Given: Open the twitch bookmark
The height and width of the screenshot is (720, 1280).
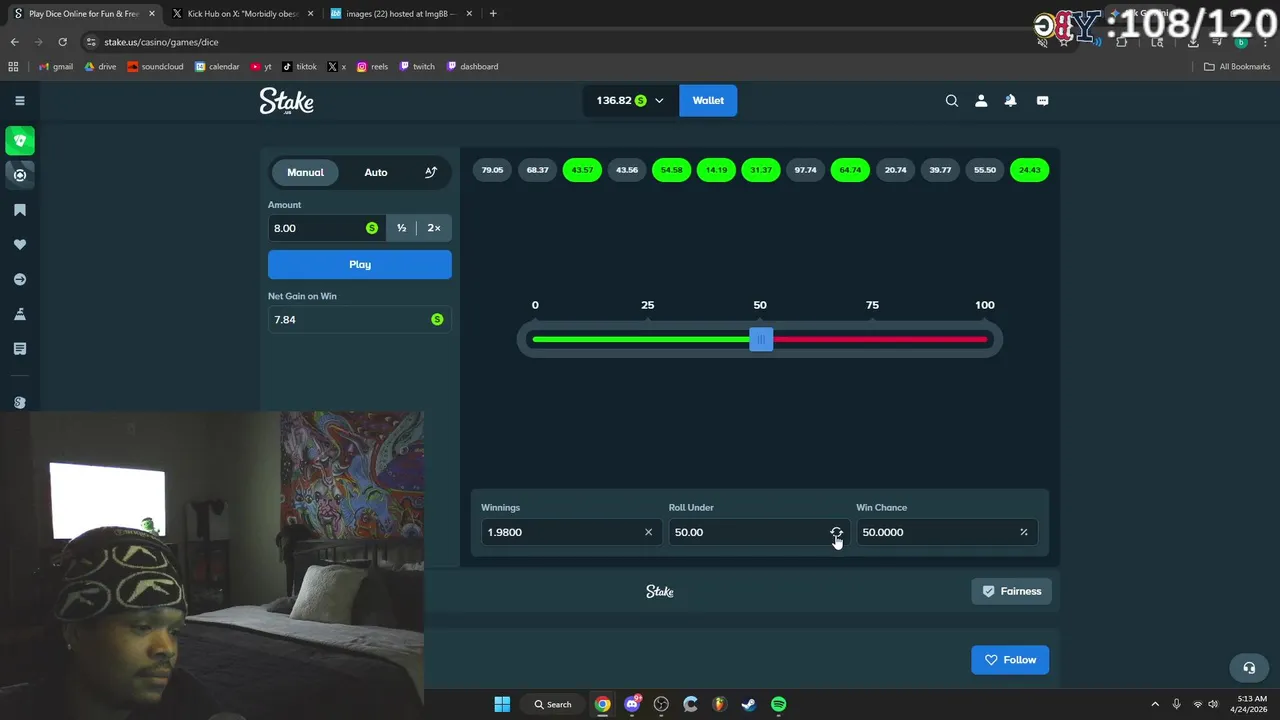Looking at the screenshot, I should click(x=417, y=67).
